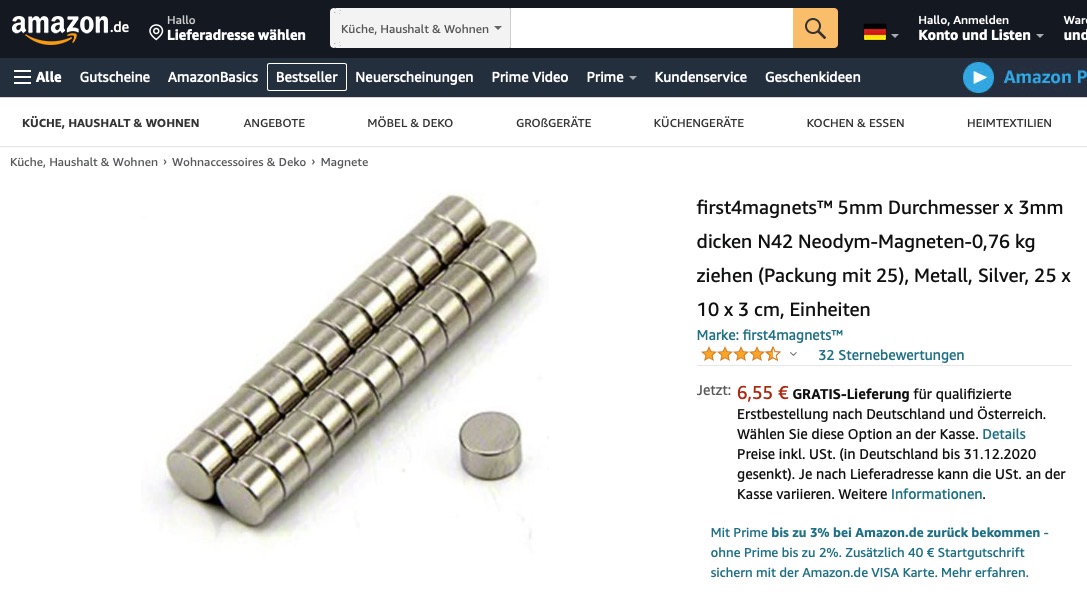Click the orange search magnifier button
Screen dimensions: 1087x594
[815, 28]
